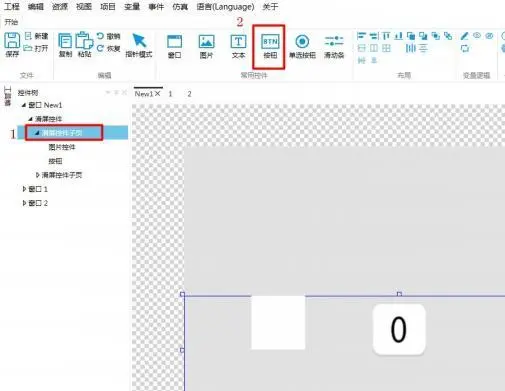Select the 窗口 New1 tree row
This screenshot has width=505, height=391.
click(45, 105)
